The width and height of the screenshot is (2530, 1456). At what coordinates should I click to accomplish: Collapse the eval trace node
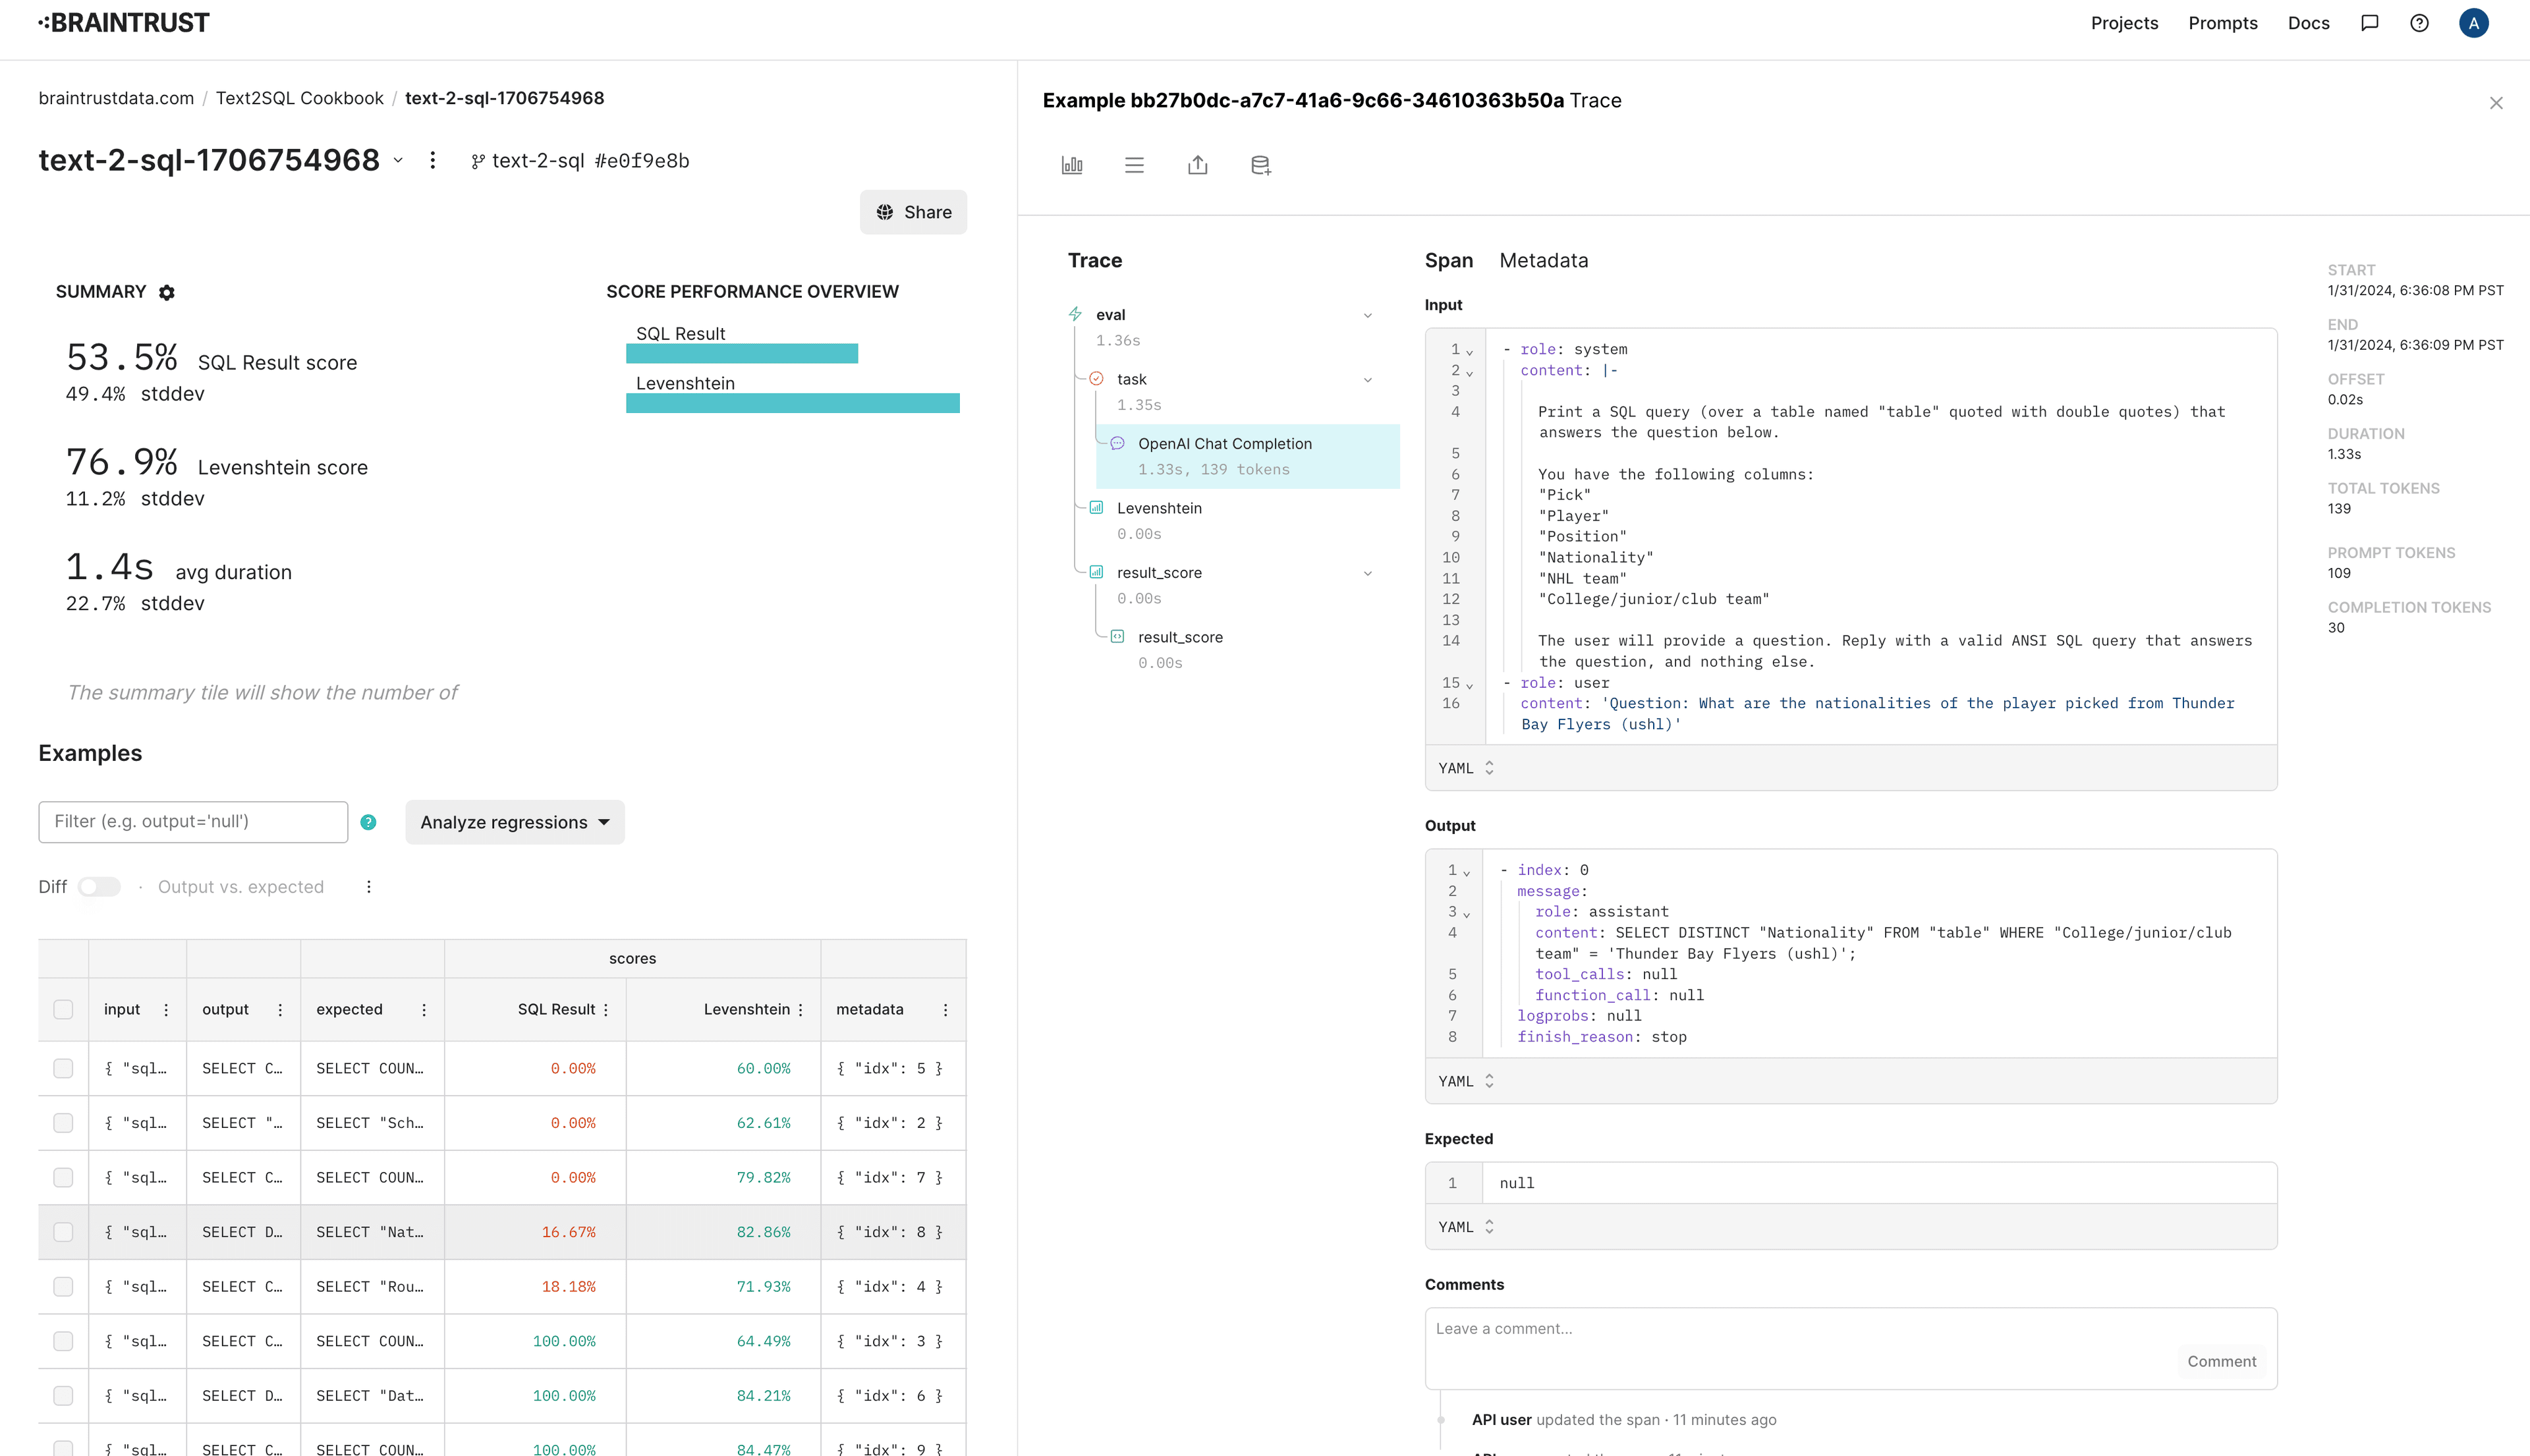pyautogui.click(x=1367, y=315)
